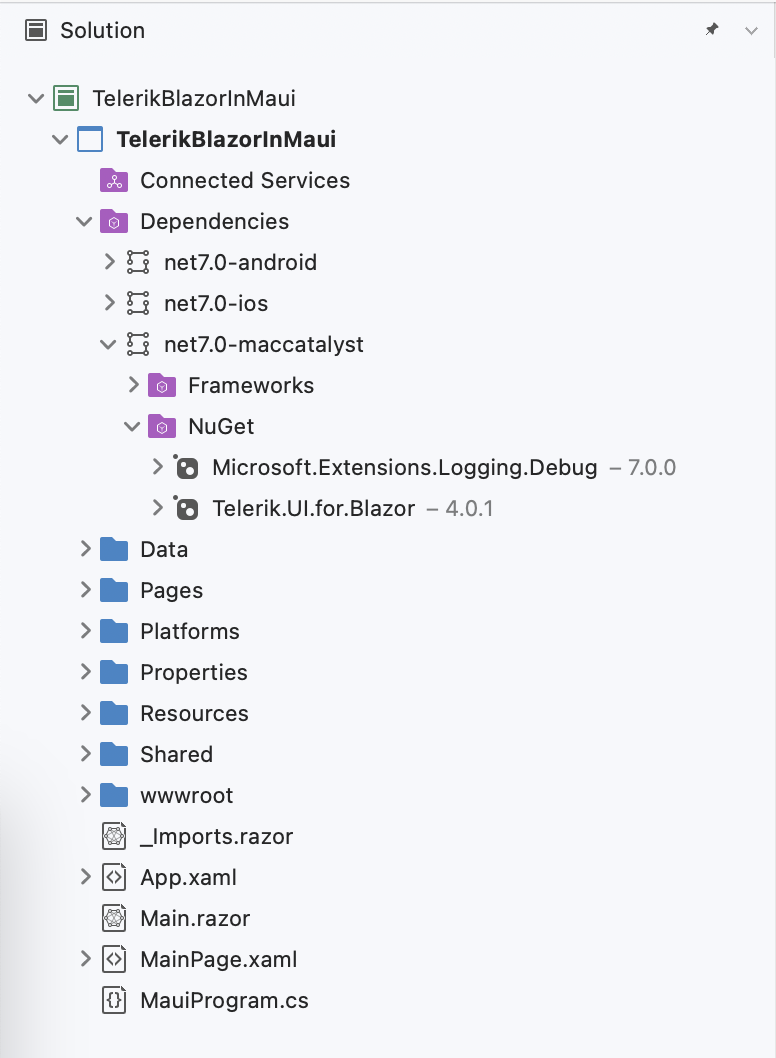Open the Solution panel options chevron
The width and height of the screenshot is (776, 1058).
(751, 30)
